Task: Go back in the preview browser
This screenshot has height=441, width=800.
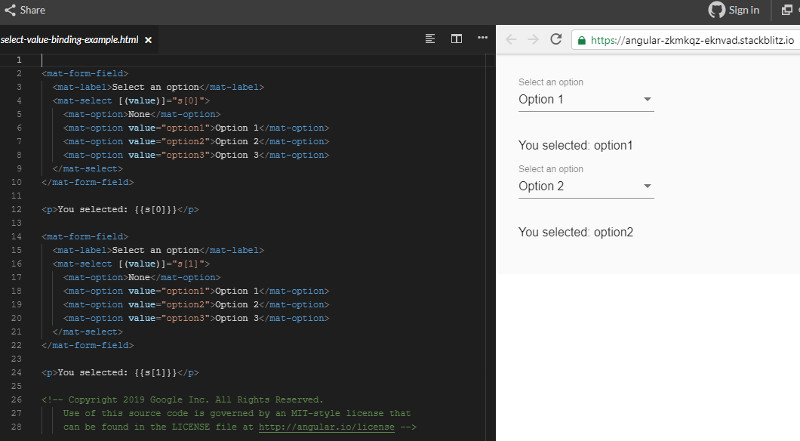Action: point(511,39)
